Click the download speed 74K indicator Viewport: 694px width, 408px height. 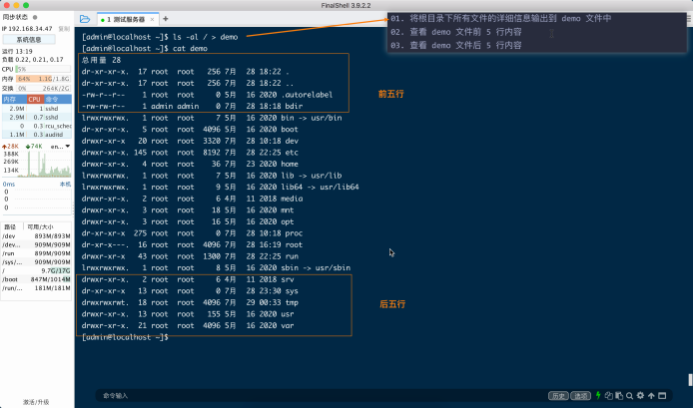(34, 146)
